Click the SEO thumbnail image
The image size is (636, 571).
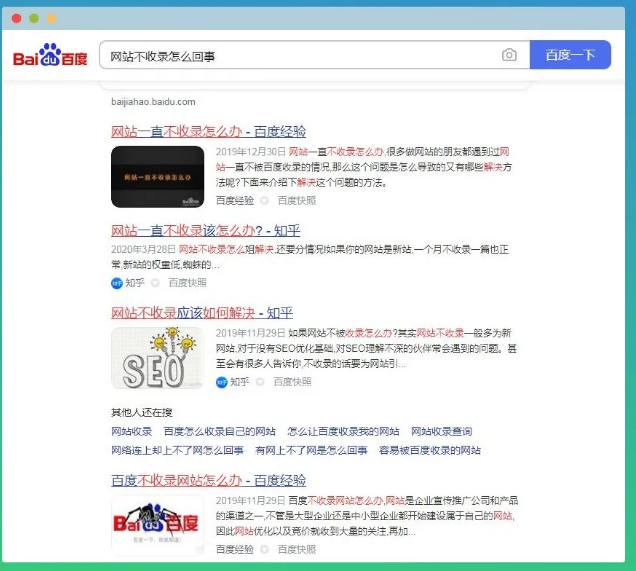(x=157, y=358)
